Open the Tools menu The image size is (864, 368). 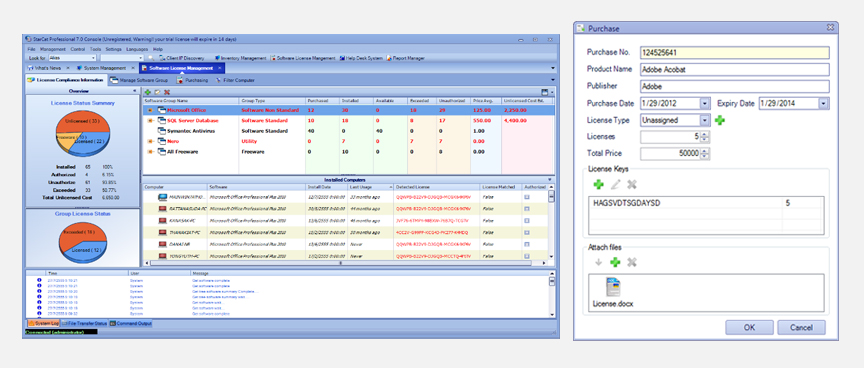pyautogui.click(x=95, y=49)
